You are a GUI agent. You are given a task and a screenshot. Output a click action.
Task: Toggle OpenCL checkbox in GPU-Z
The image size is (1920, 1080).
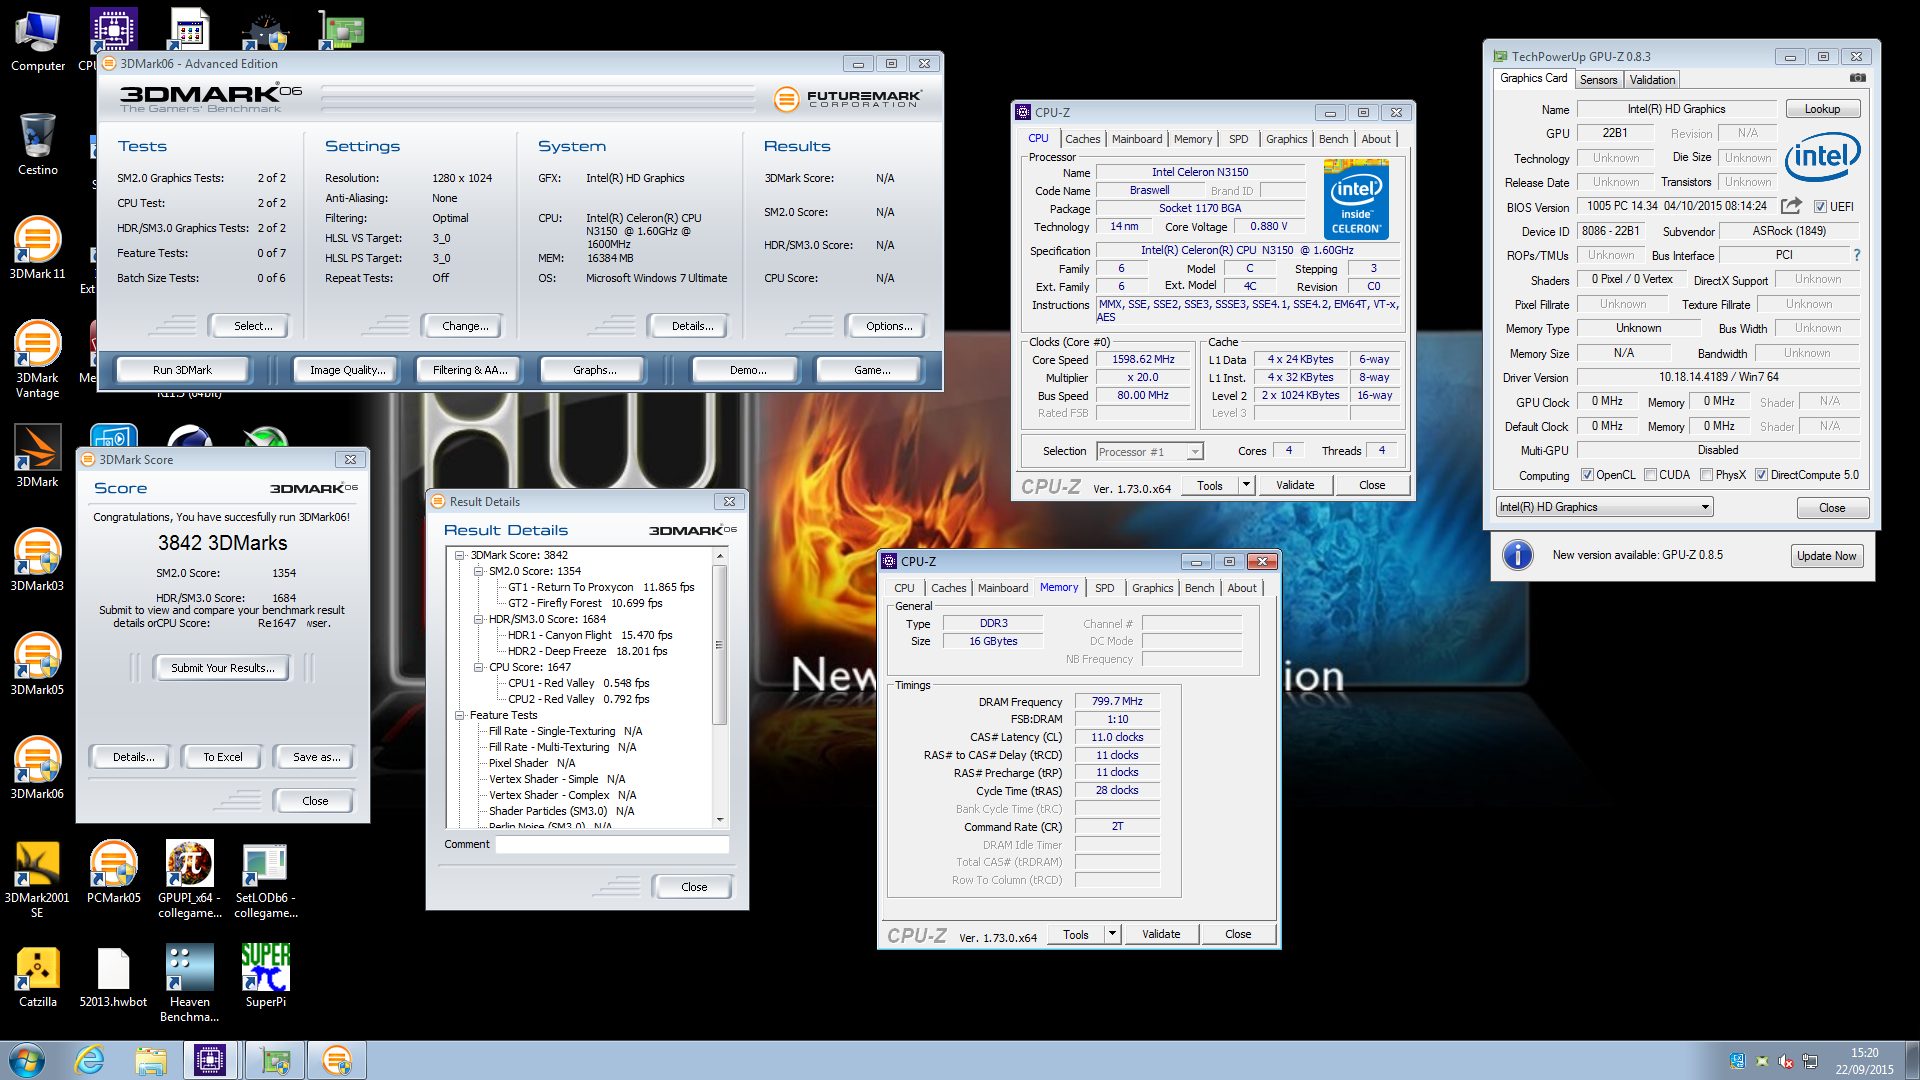1587,475
